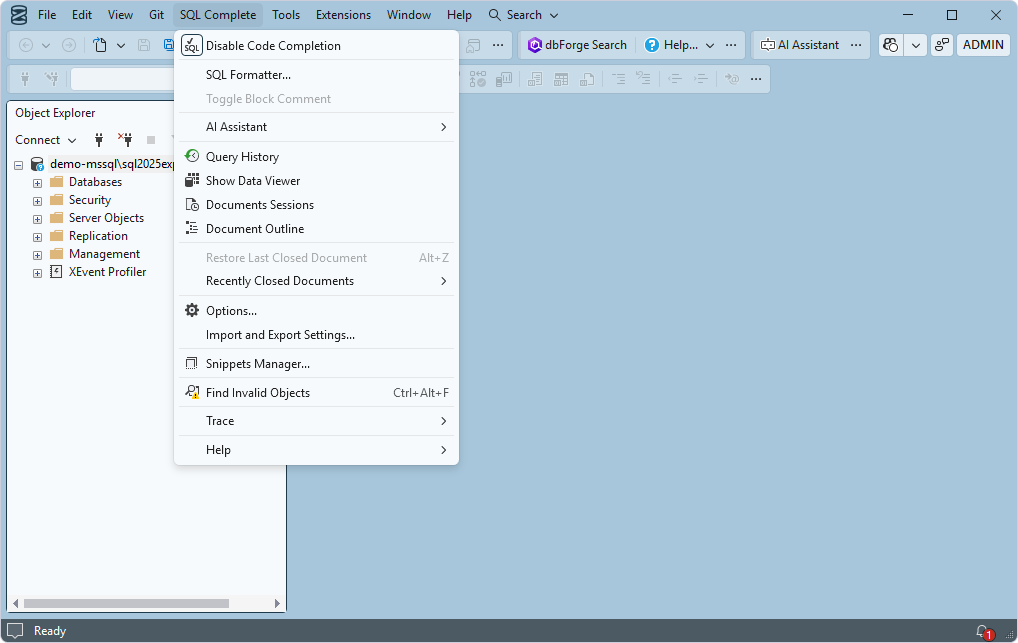Open the dropdown next to Help toolbar button
Screen dimensions: 1018x643
(x=710, y=45)
